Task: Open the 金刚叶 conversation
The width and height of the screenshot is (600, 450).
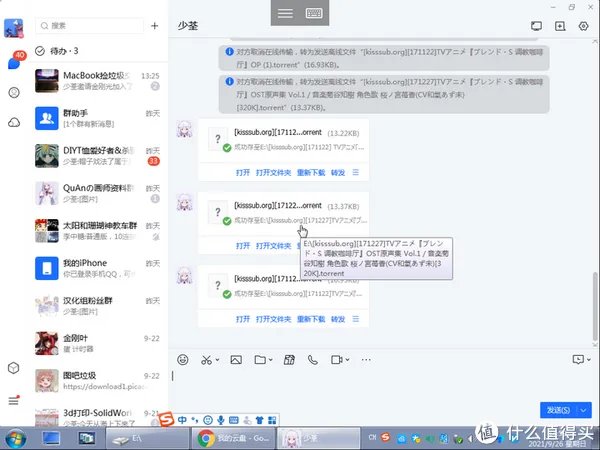Action: [x=98, y=343]
